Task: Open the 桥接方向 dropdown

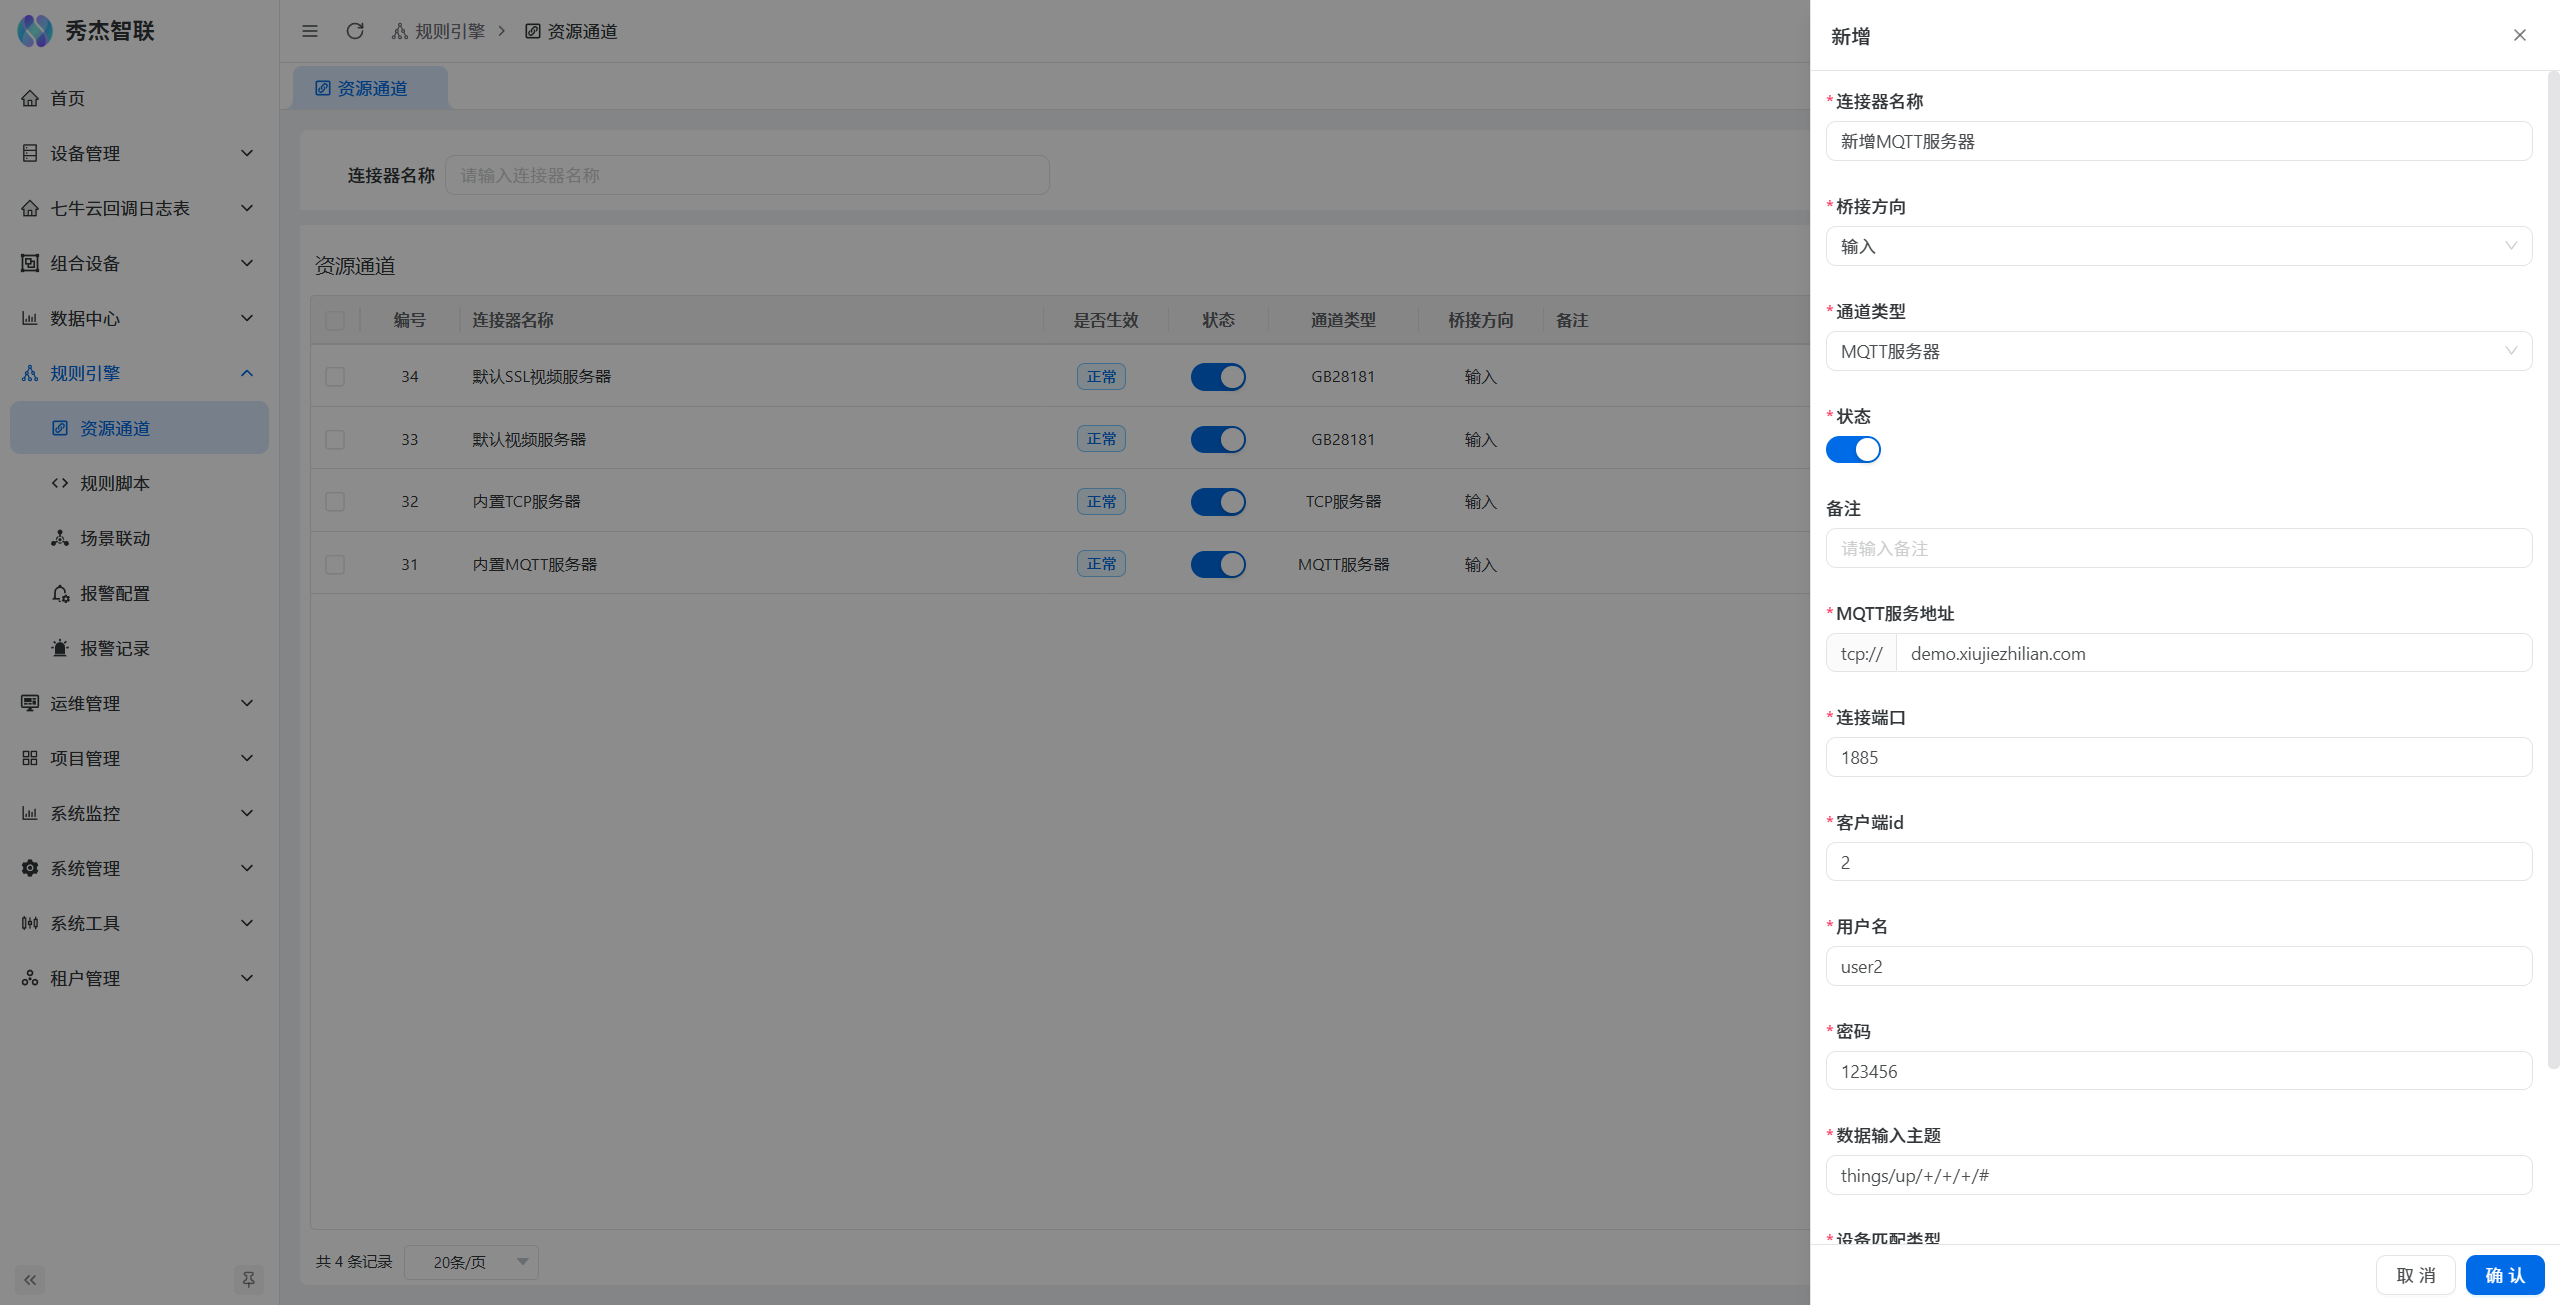Action: [x=2178, y=246]
